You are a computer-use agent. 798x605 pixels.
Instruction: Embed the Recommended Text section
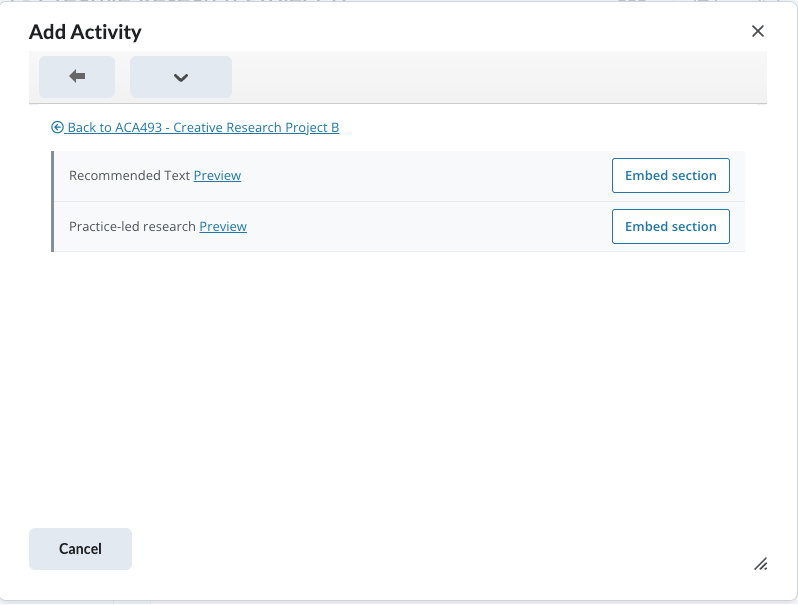[670, 176]
